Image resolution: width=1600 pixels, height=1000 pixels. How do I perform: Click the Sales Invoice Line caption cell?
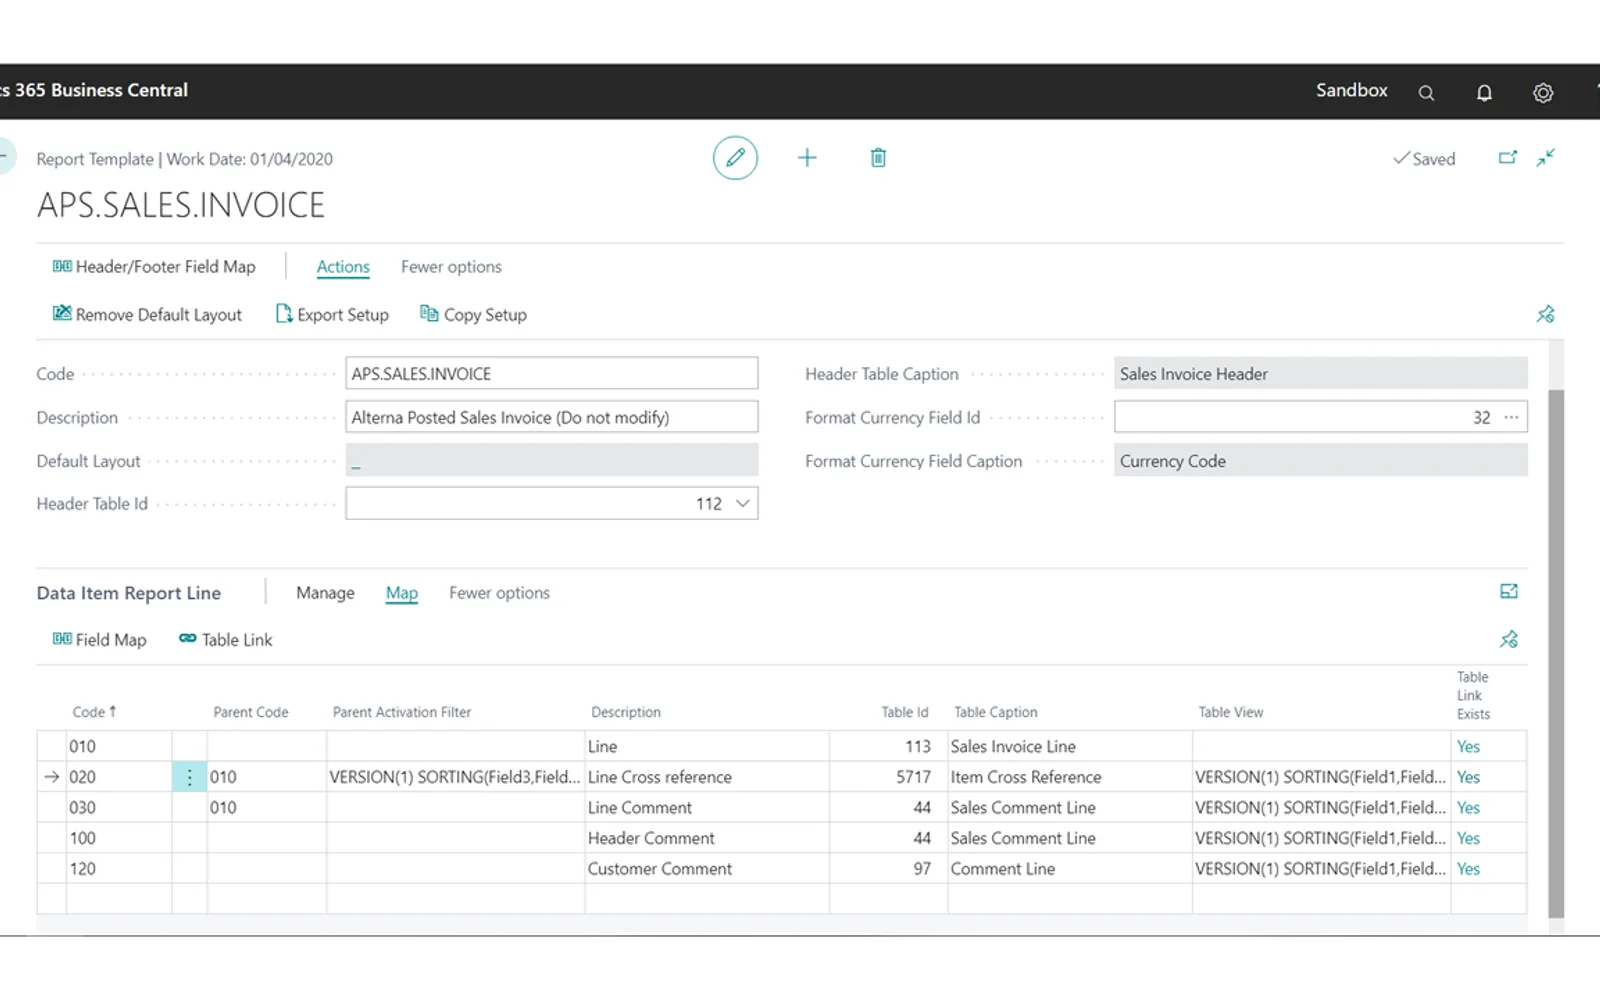tap(1070, 747)
